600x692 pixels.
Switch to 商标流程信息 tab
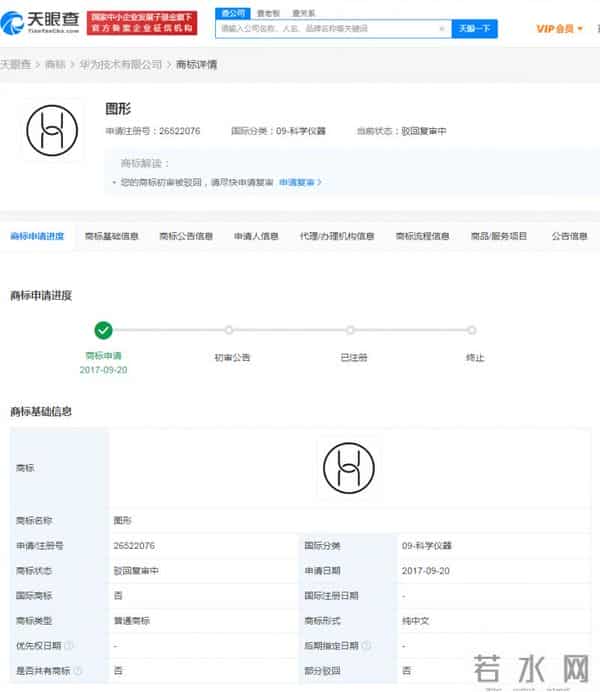pos(422,236)
